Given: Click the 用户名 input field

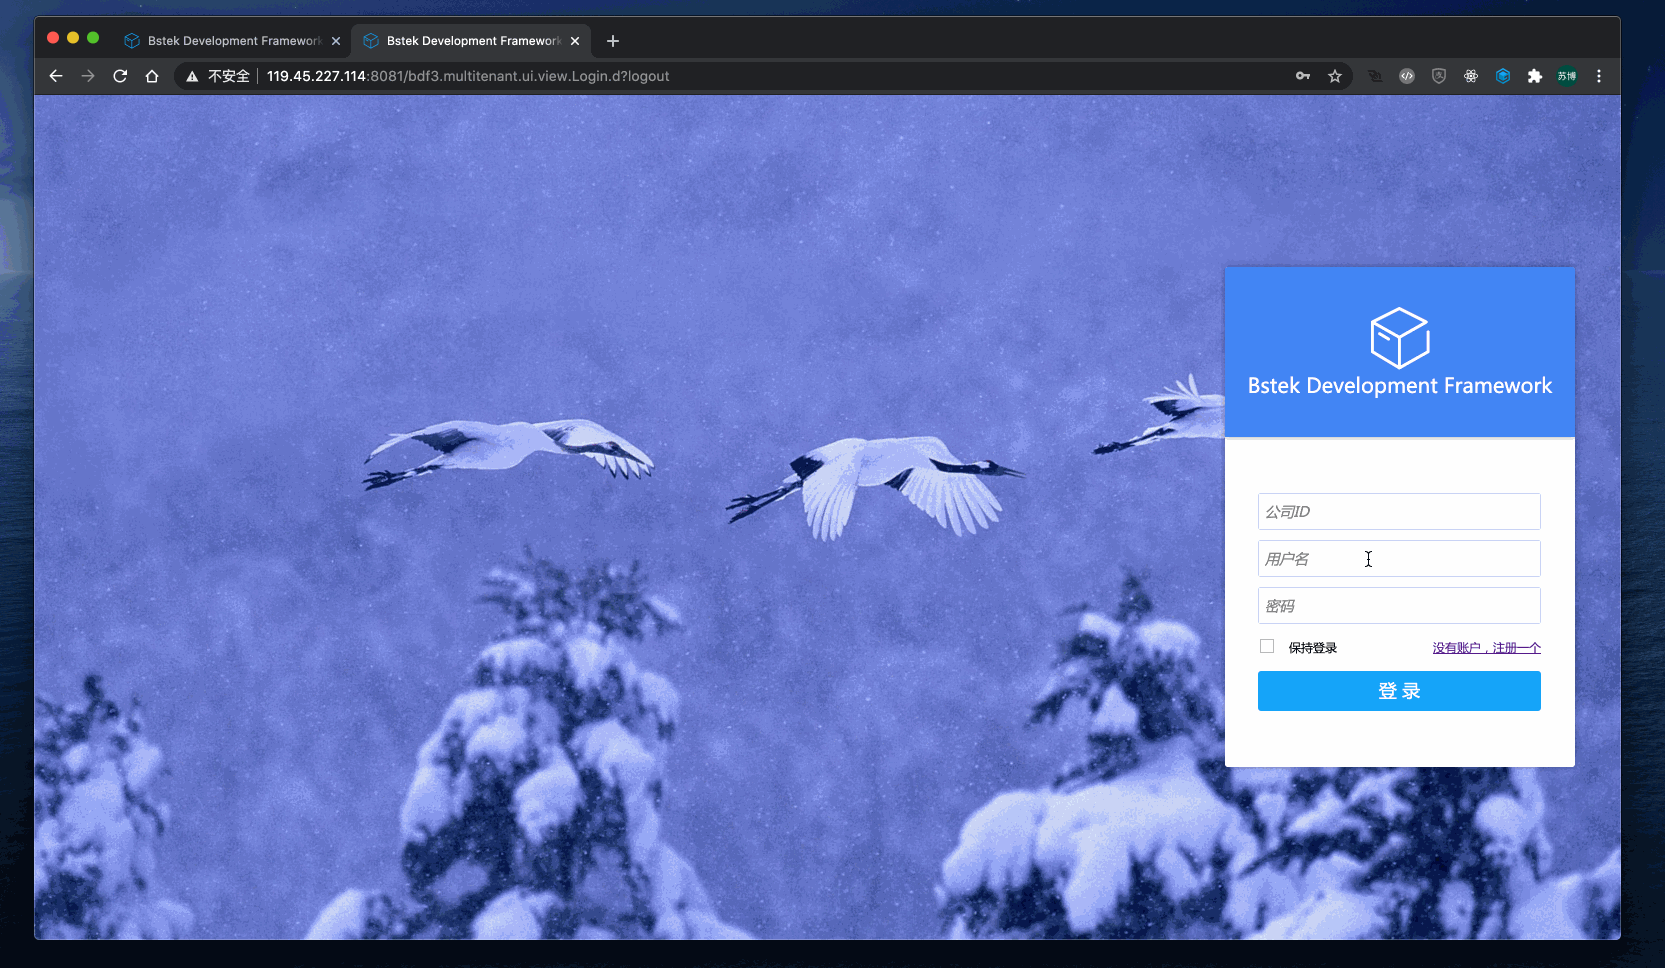Looking at the screenshot, I should coord(1399,558).
